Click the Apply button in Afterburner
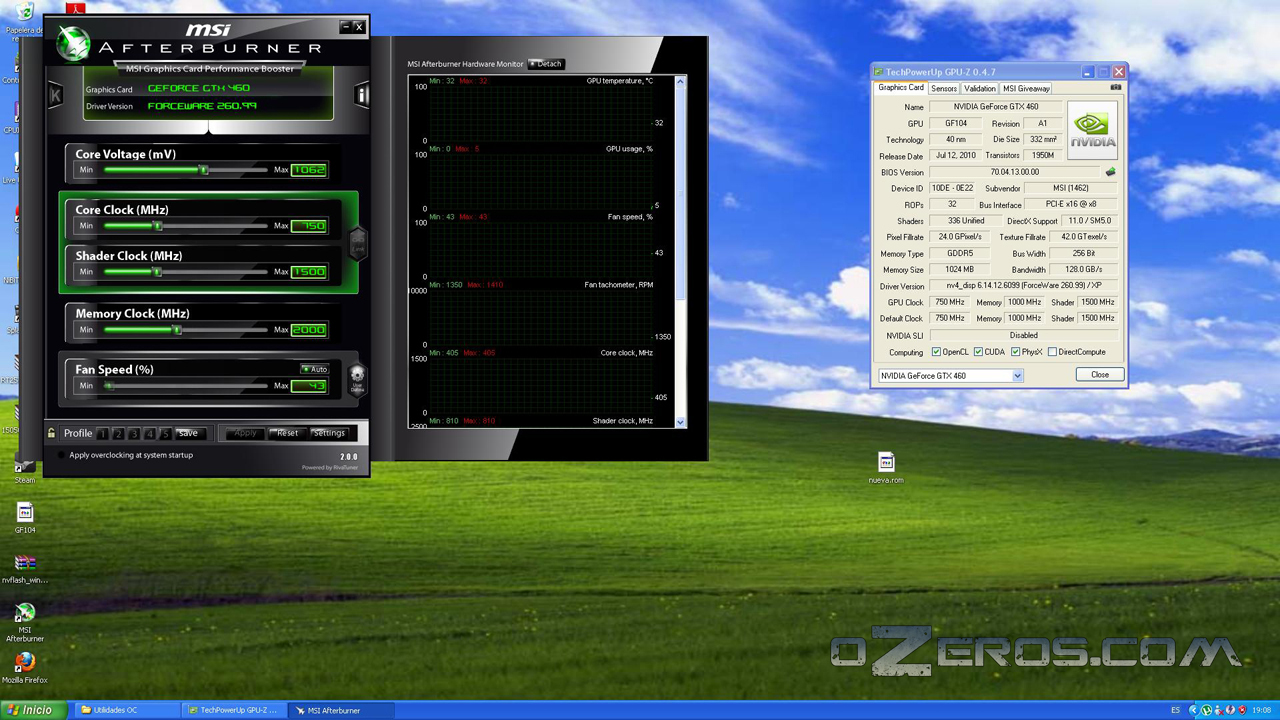 point(245,433)
